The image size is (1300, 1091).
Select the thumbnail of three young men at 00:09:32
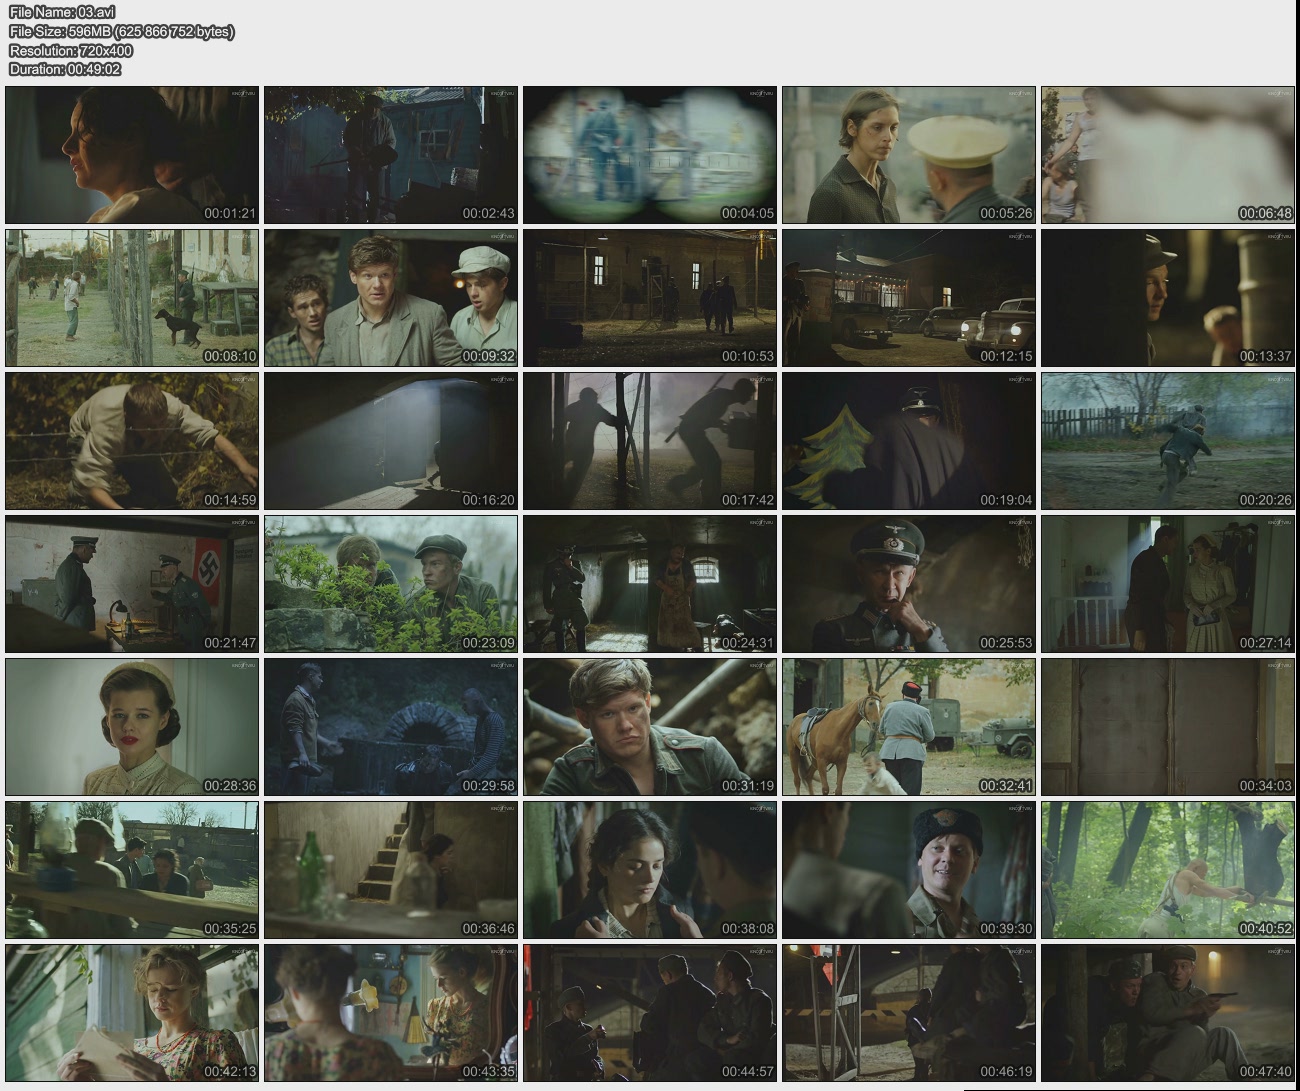pos(391,298)
